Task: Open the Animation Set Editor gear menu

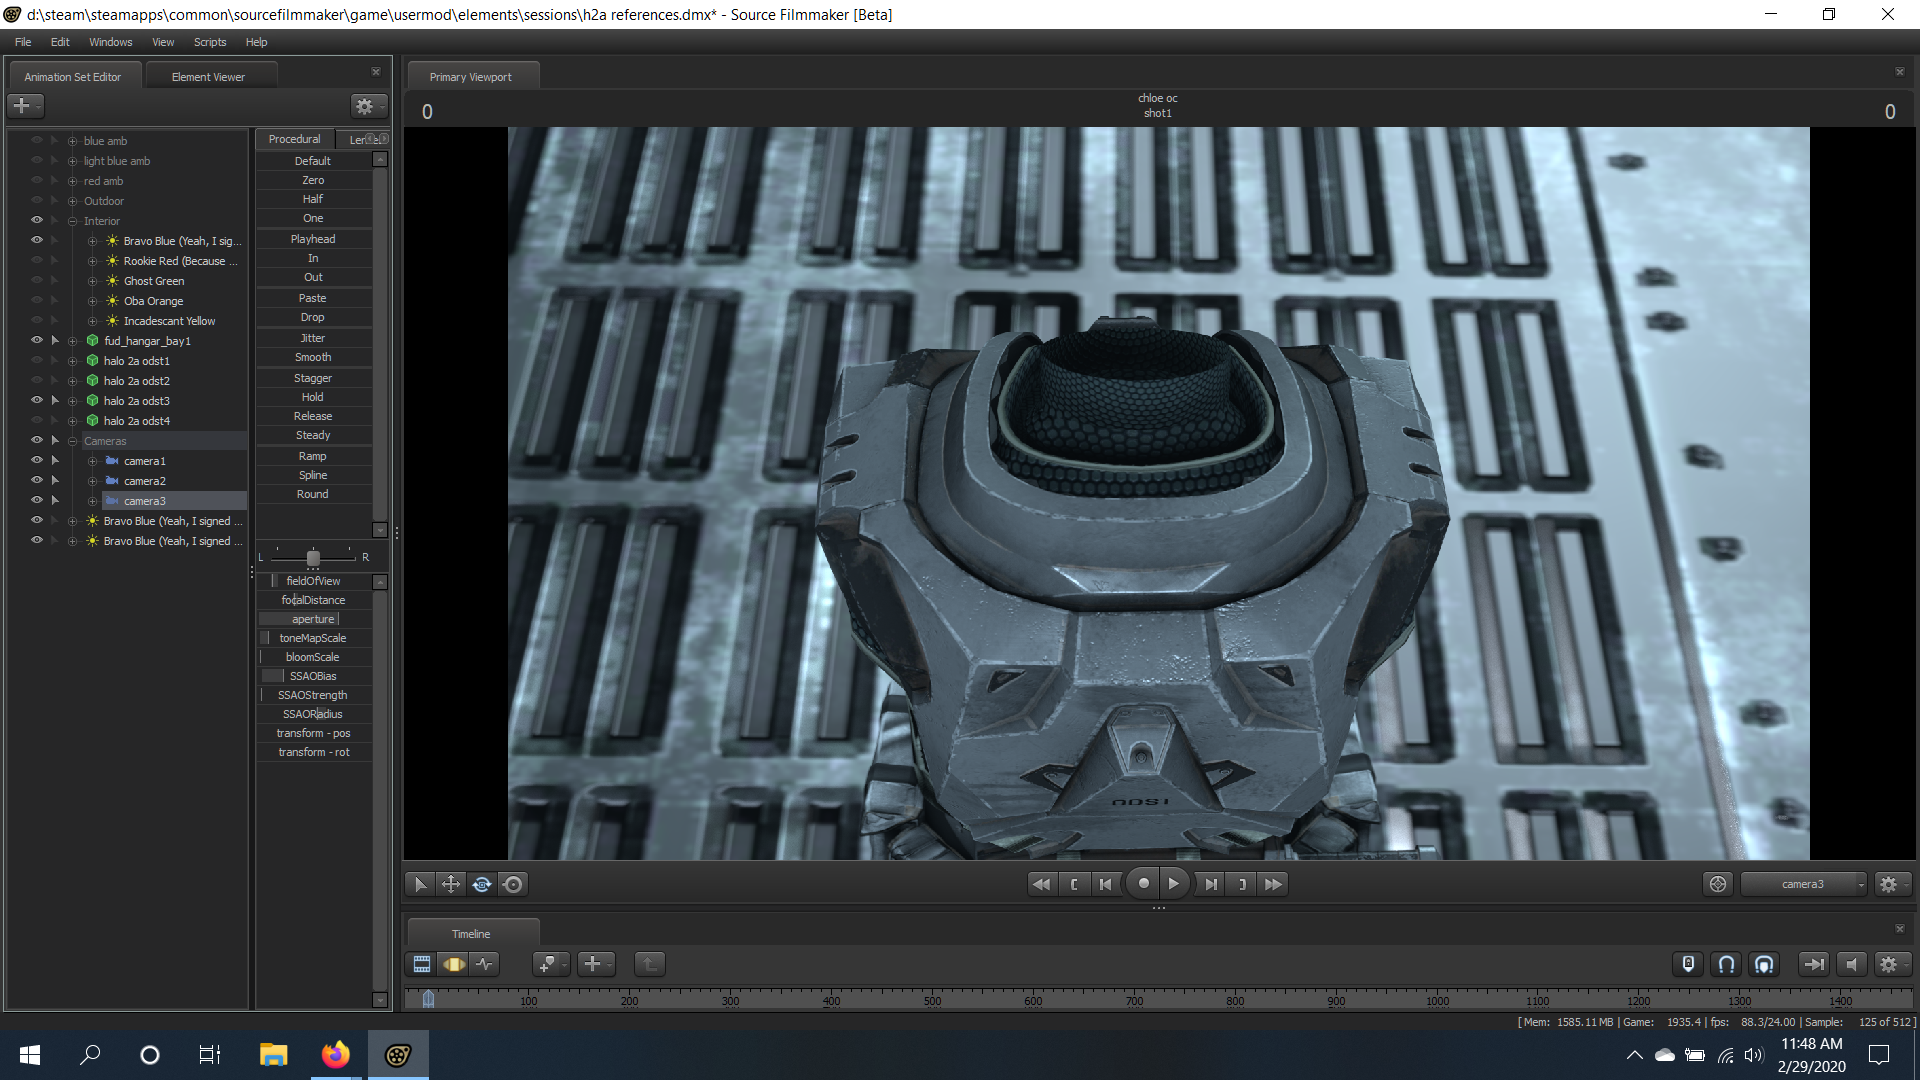Action: [368, 105]
